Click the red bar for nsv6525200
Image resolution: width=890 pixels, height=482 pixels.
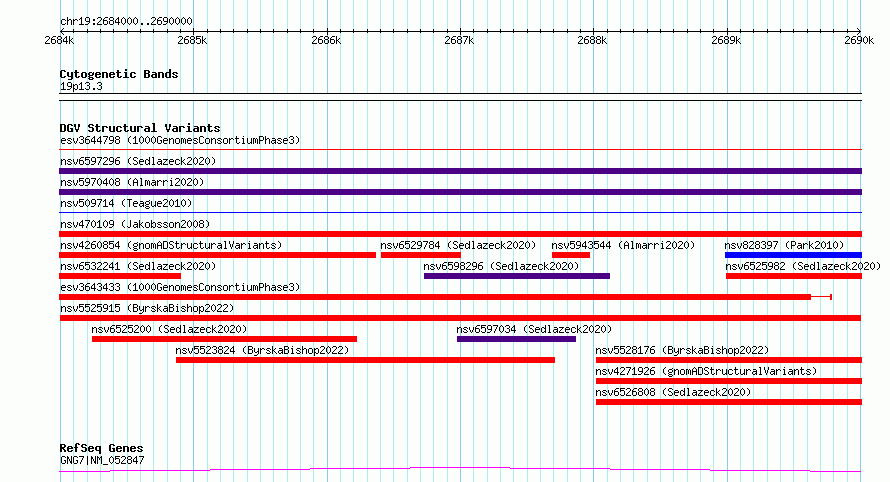click(x=224, y=339)
